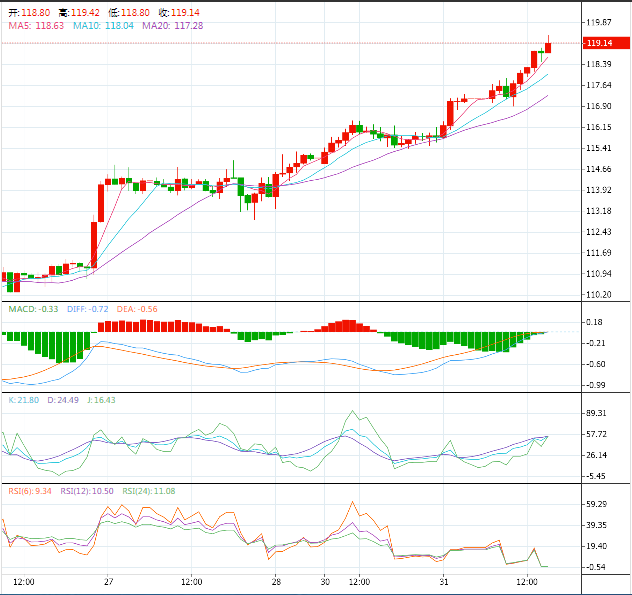Select the MA20 legend label
Viewport: 632px width, 595px height.
[172, 25]
